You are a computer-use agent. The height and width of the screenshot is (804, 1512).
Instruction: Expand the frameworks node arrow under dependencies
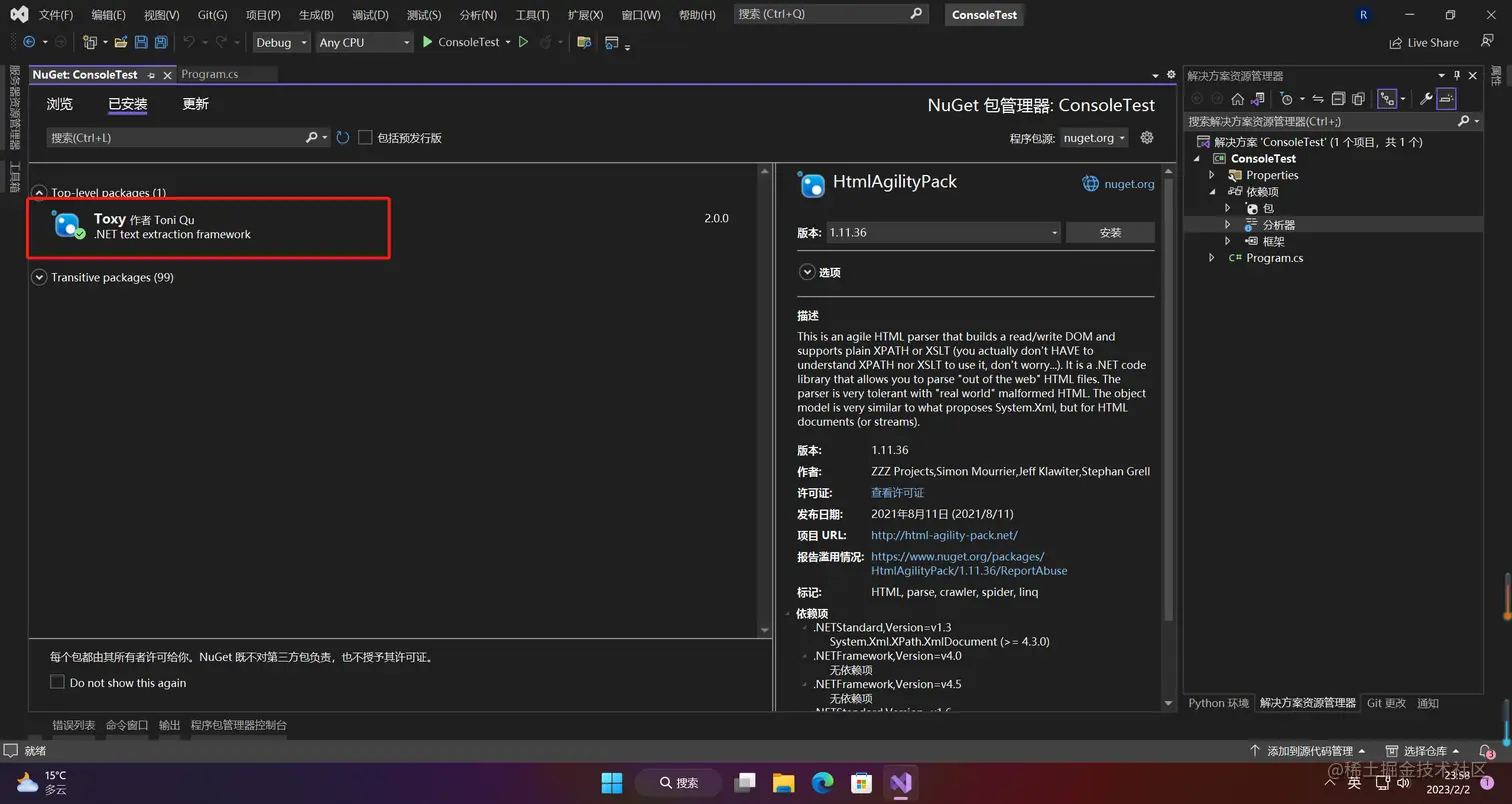(1228, 241)
